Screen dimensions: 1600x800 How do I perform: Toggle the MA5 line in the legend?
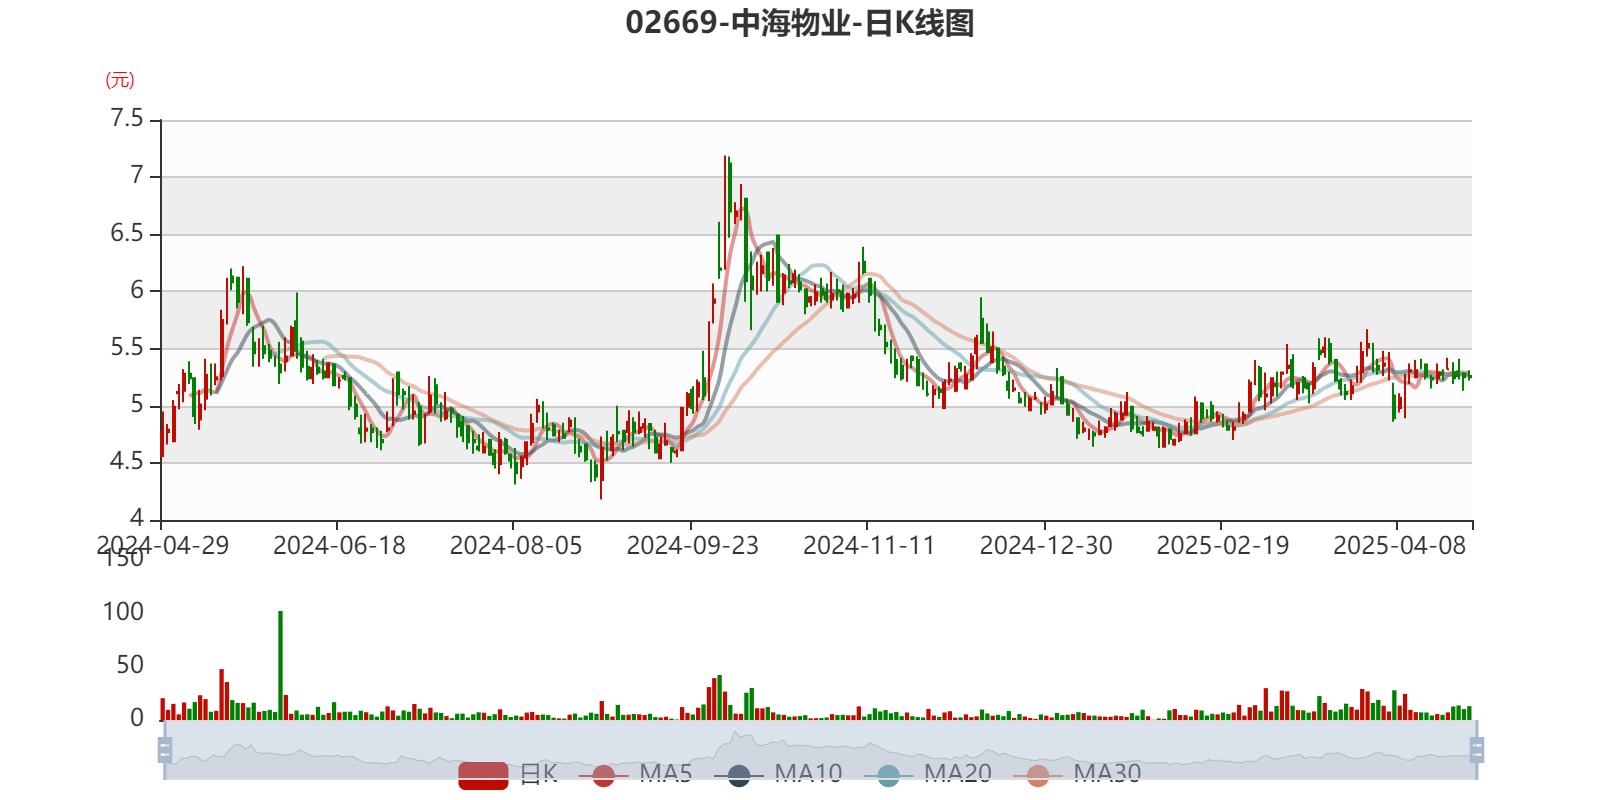635,774
